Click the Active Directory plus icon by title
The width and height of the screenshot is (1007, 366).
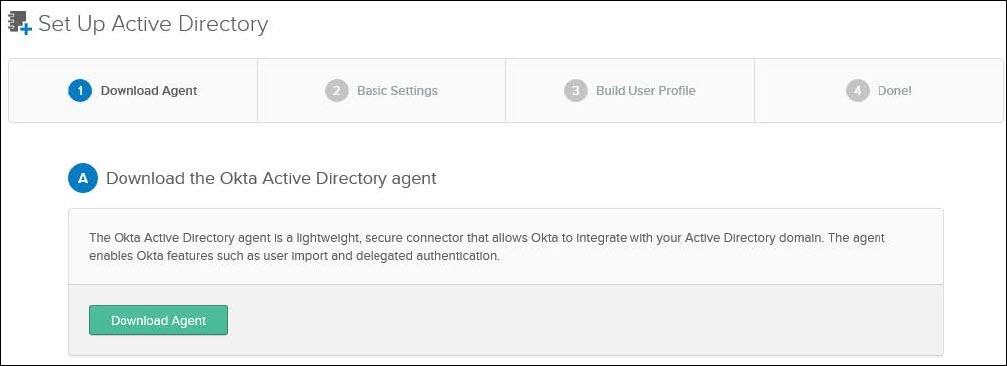[x=19, y=23]
